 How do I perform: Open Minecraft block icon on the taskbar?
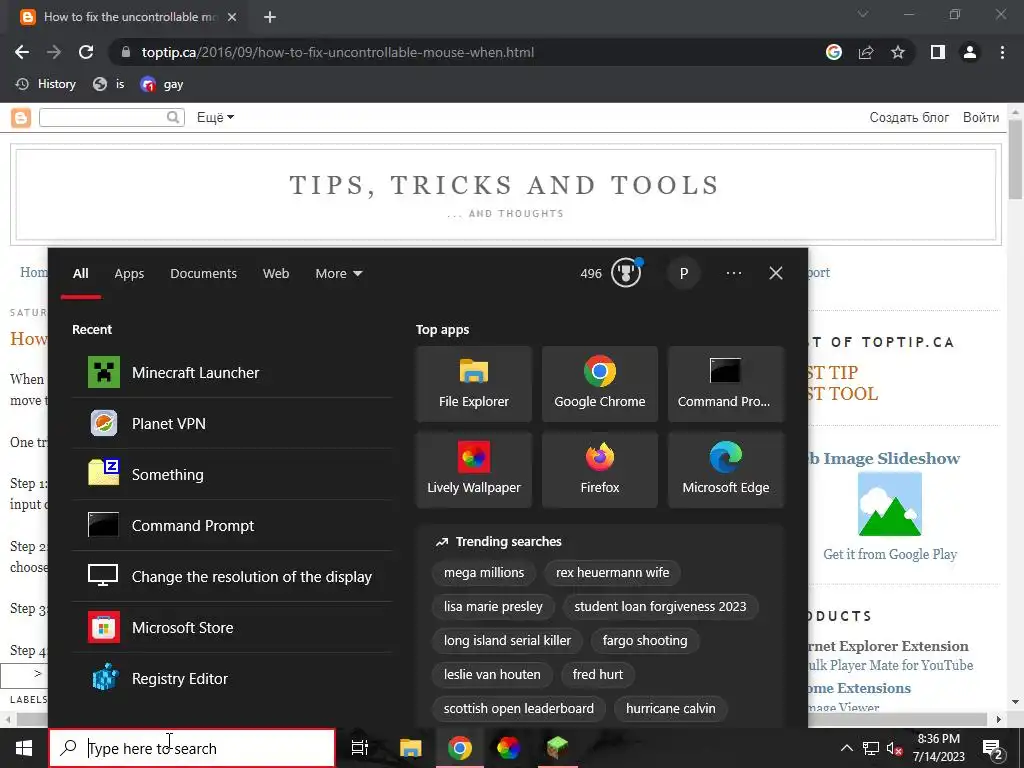click(557, 748)
